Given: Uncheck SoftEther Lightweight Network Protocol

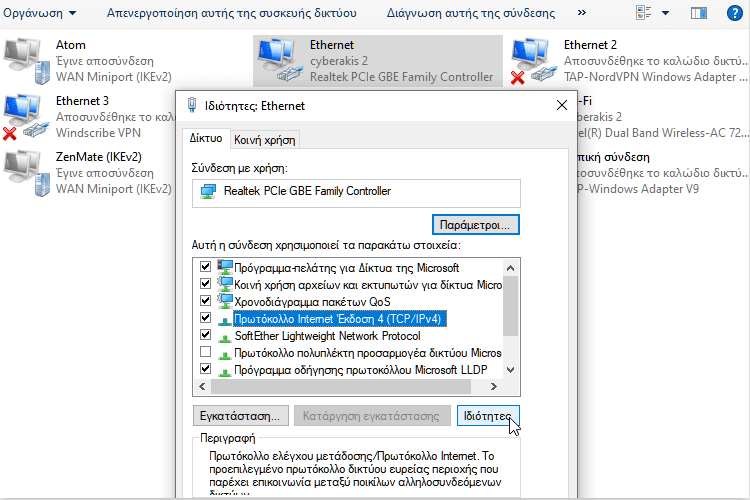Looking at the screenshot, I should 206,335.
